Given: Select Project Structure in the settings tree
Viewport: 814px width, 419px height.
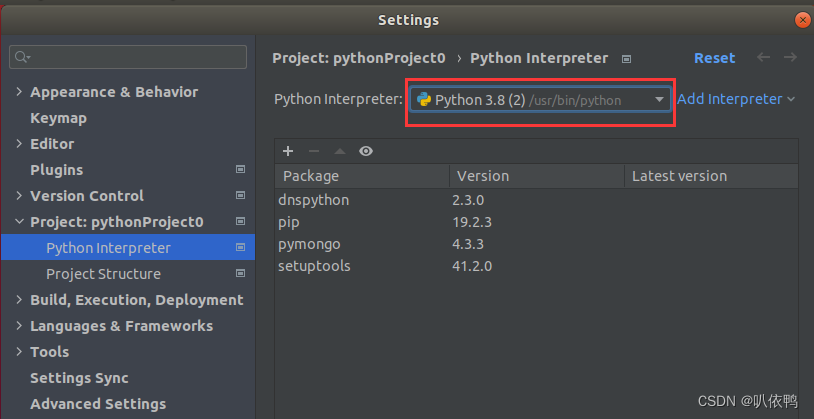Looking at the screenshot, I should click(x=103, y=274).
